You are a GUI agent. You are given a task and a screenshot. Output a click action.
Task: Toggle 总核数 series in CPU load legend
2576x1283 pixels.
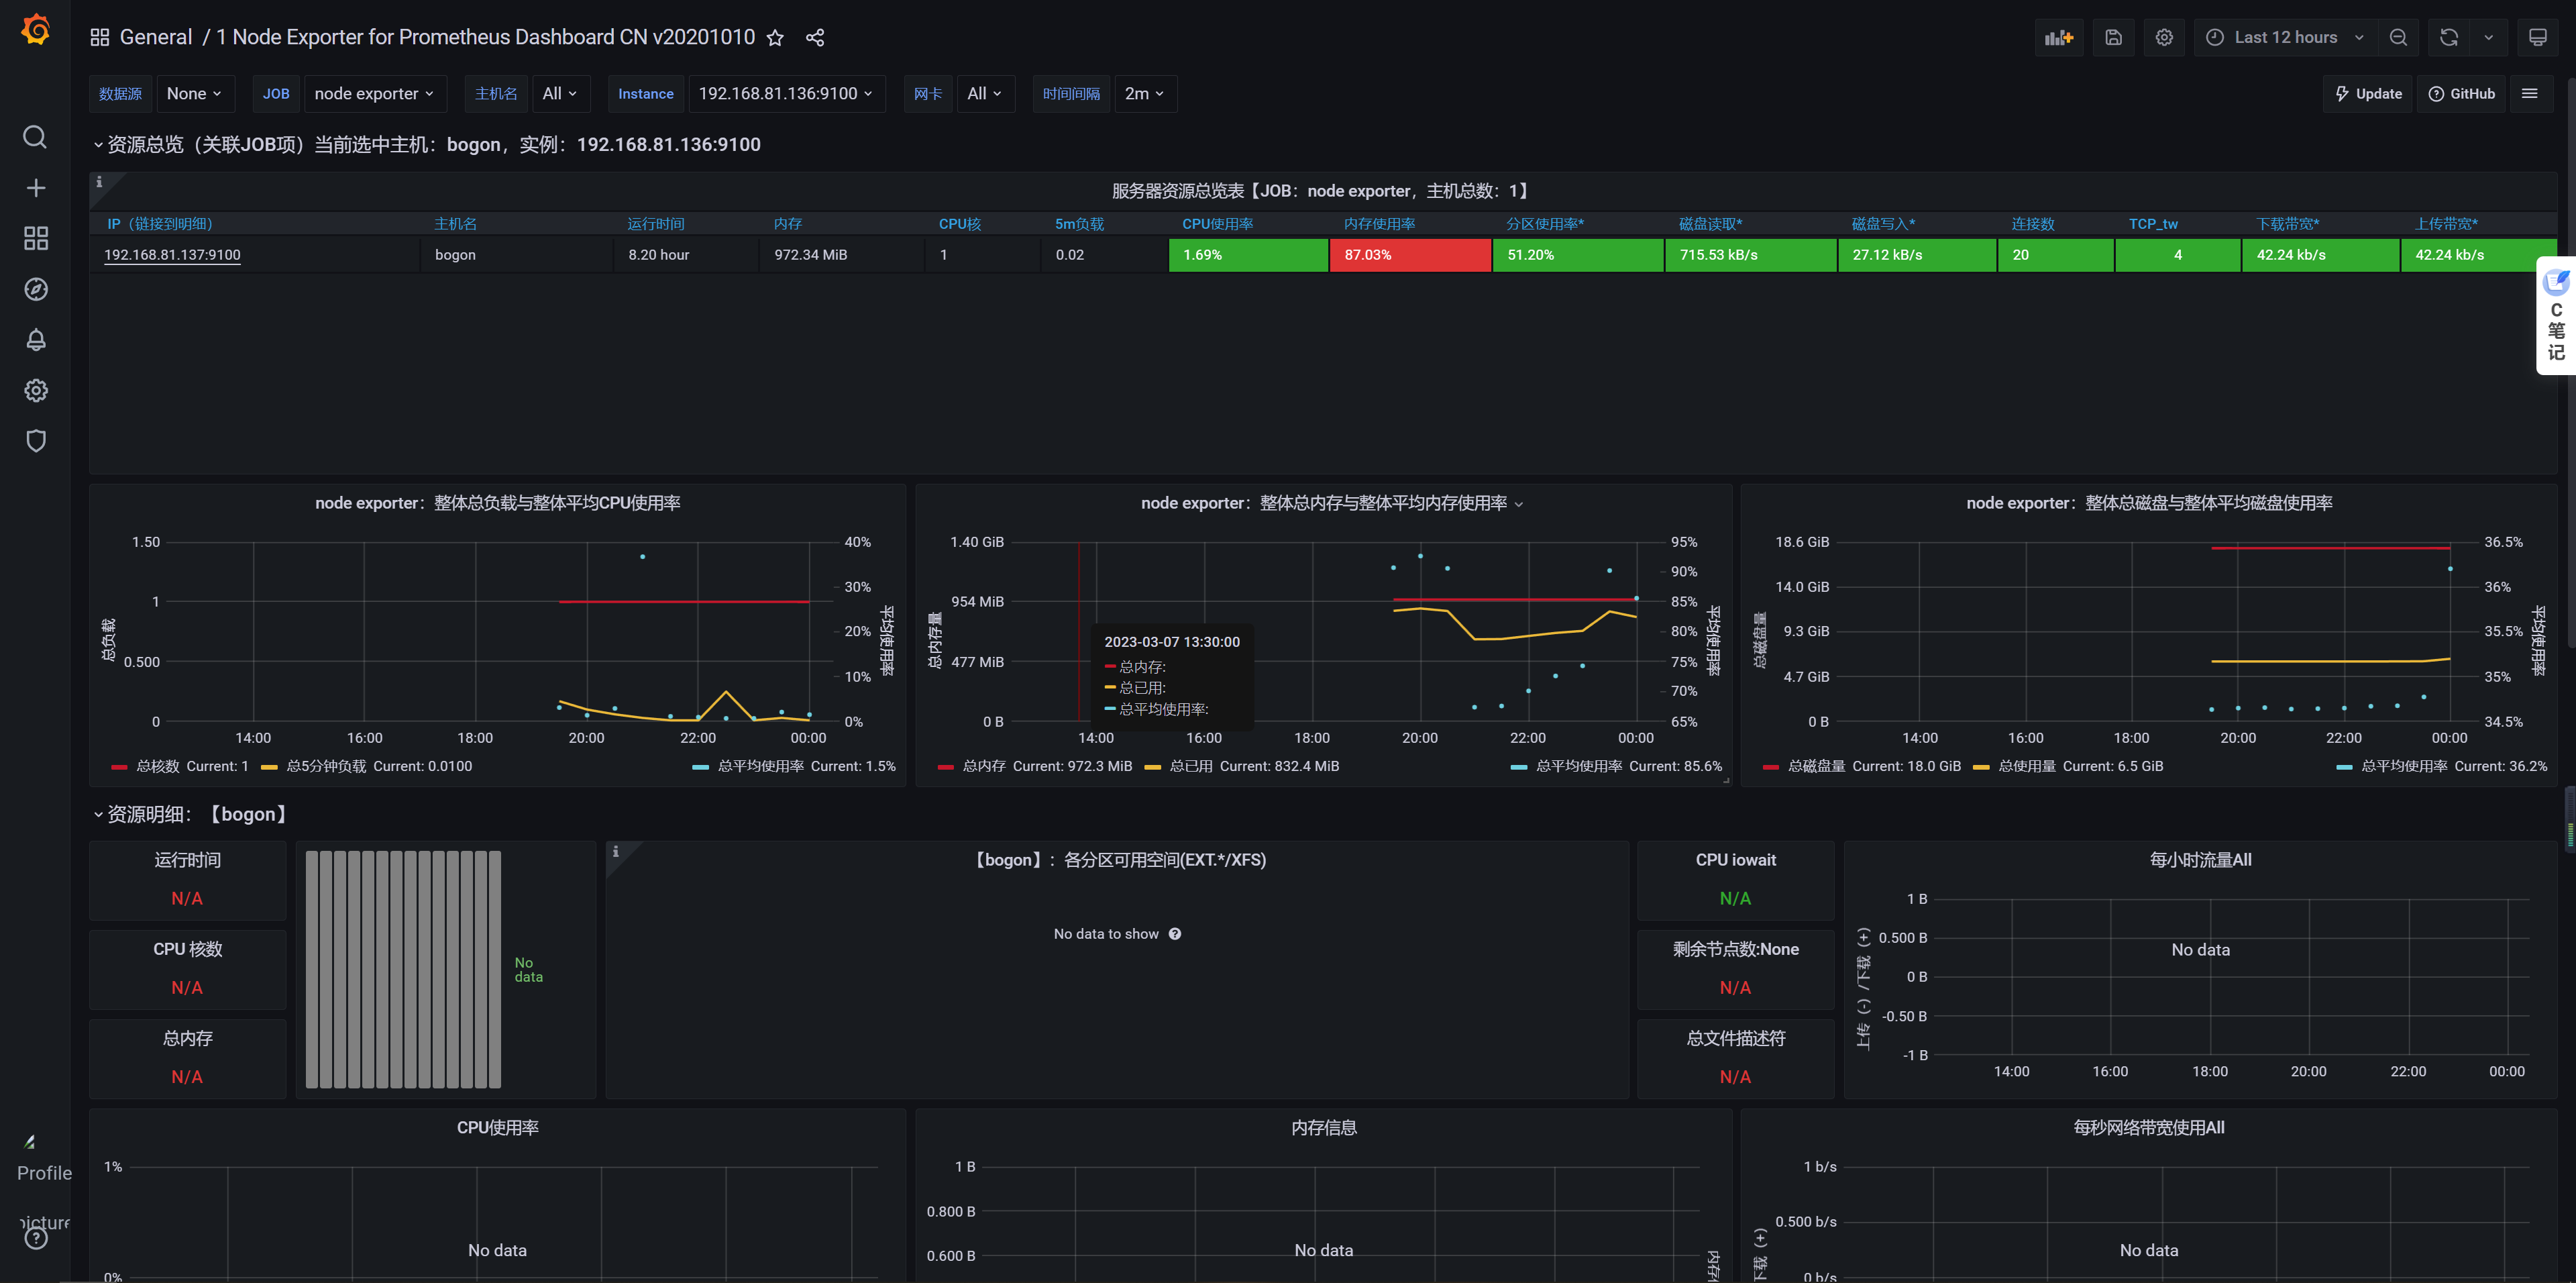pyautogui.click(x=157, y=766)
